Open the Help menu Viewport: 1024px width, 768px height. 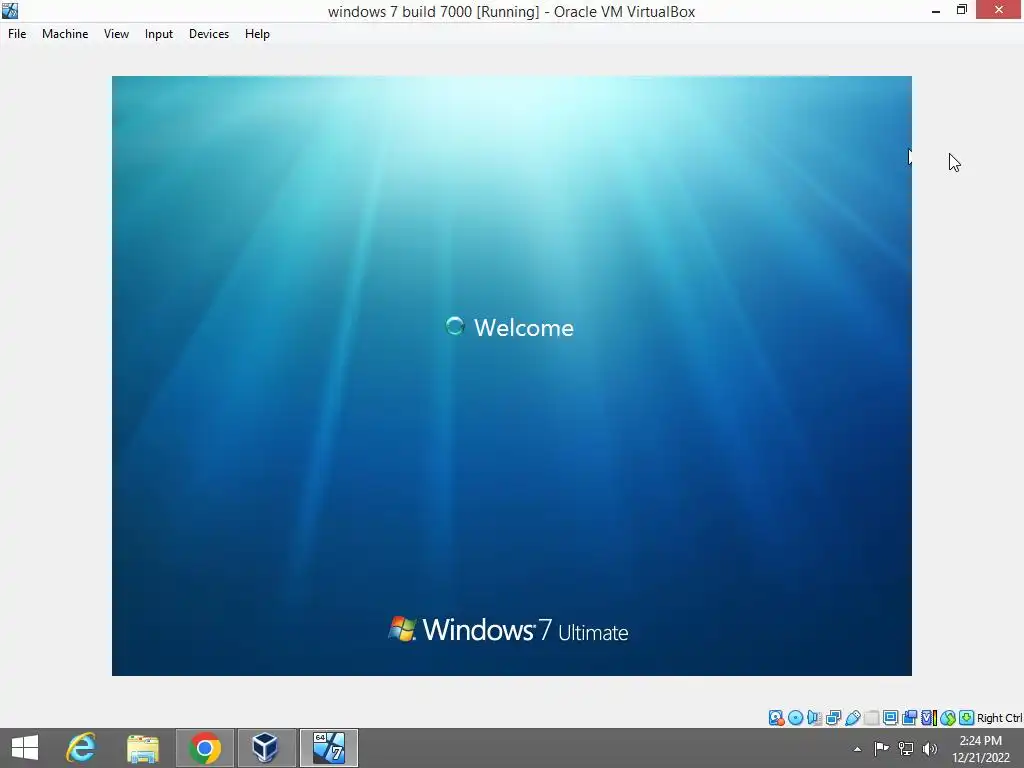coord(257,34)
